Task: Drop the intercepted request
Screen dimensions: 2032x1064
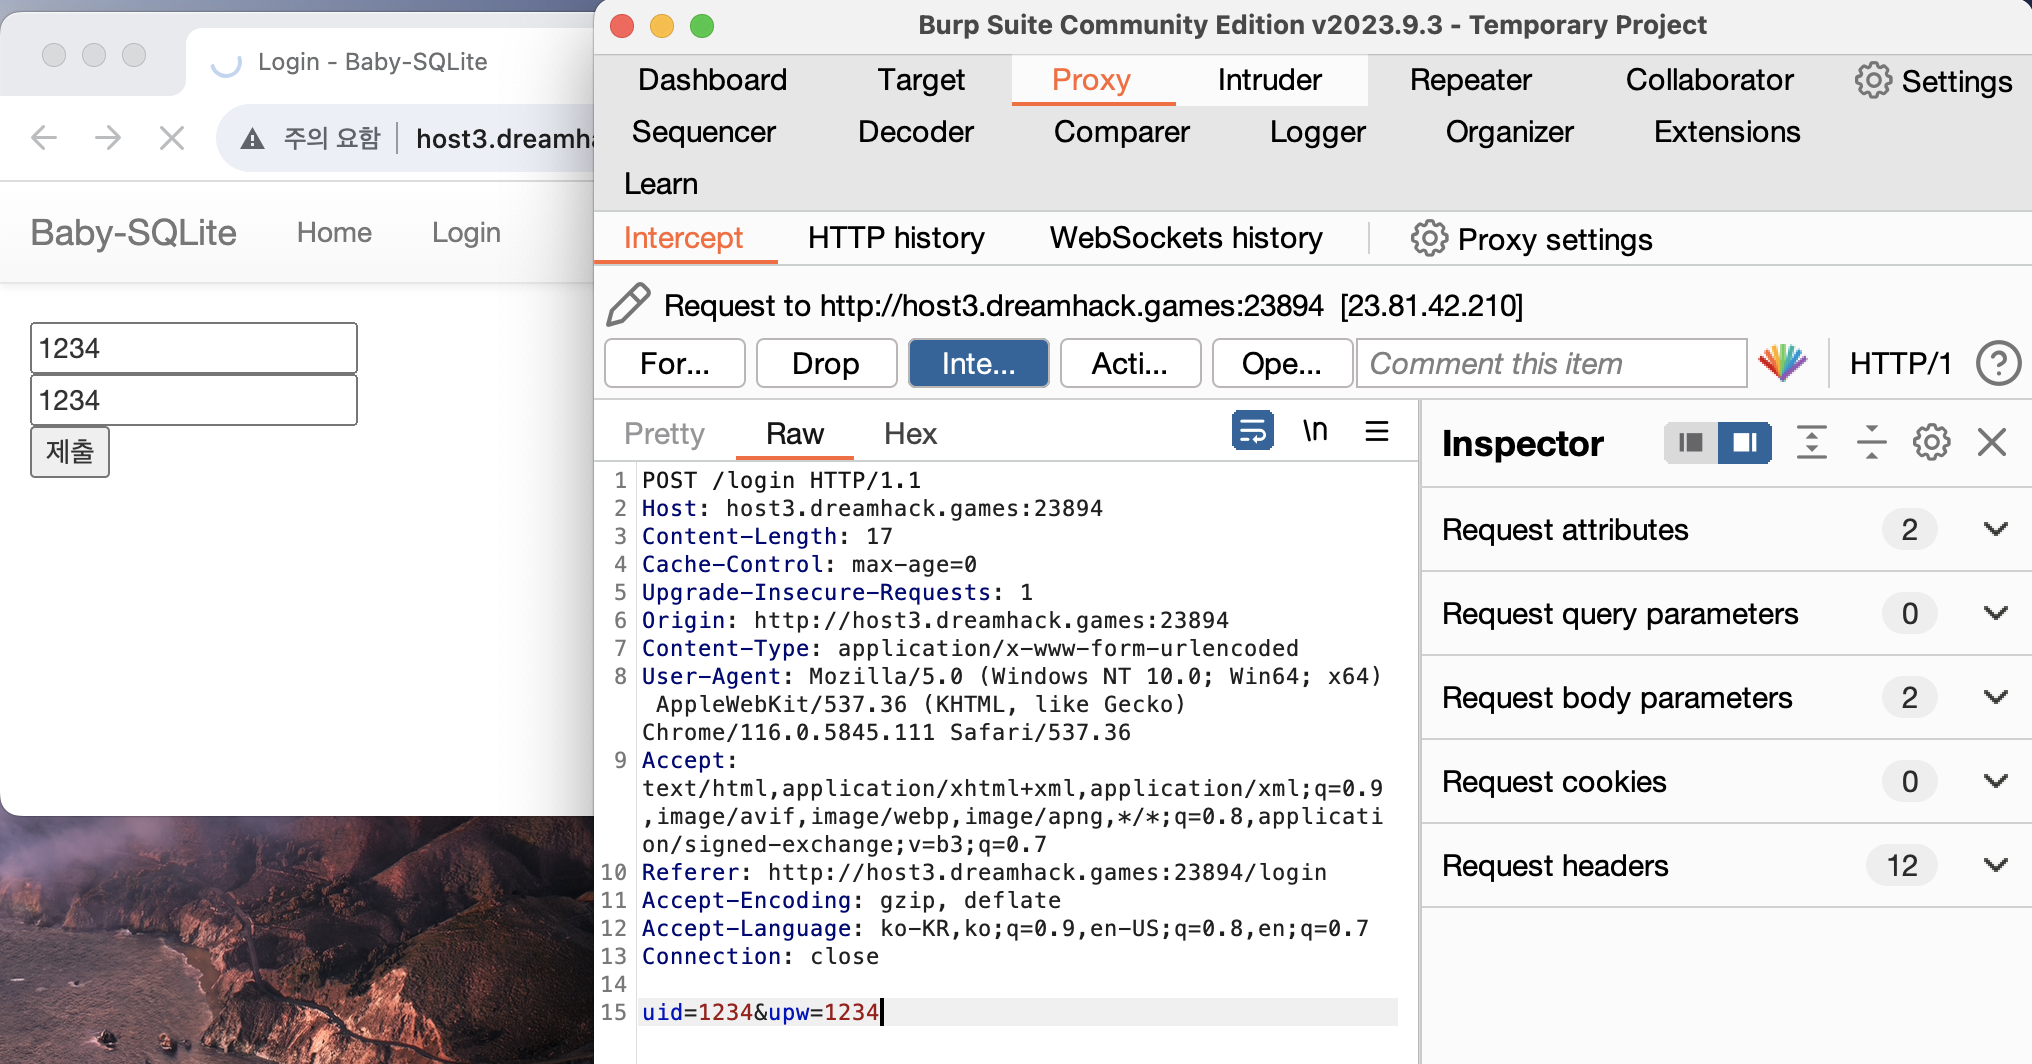Action: point(826,363)
